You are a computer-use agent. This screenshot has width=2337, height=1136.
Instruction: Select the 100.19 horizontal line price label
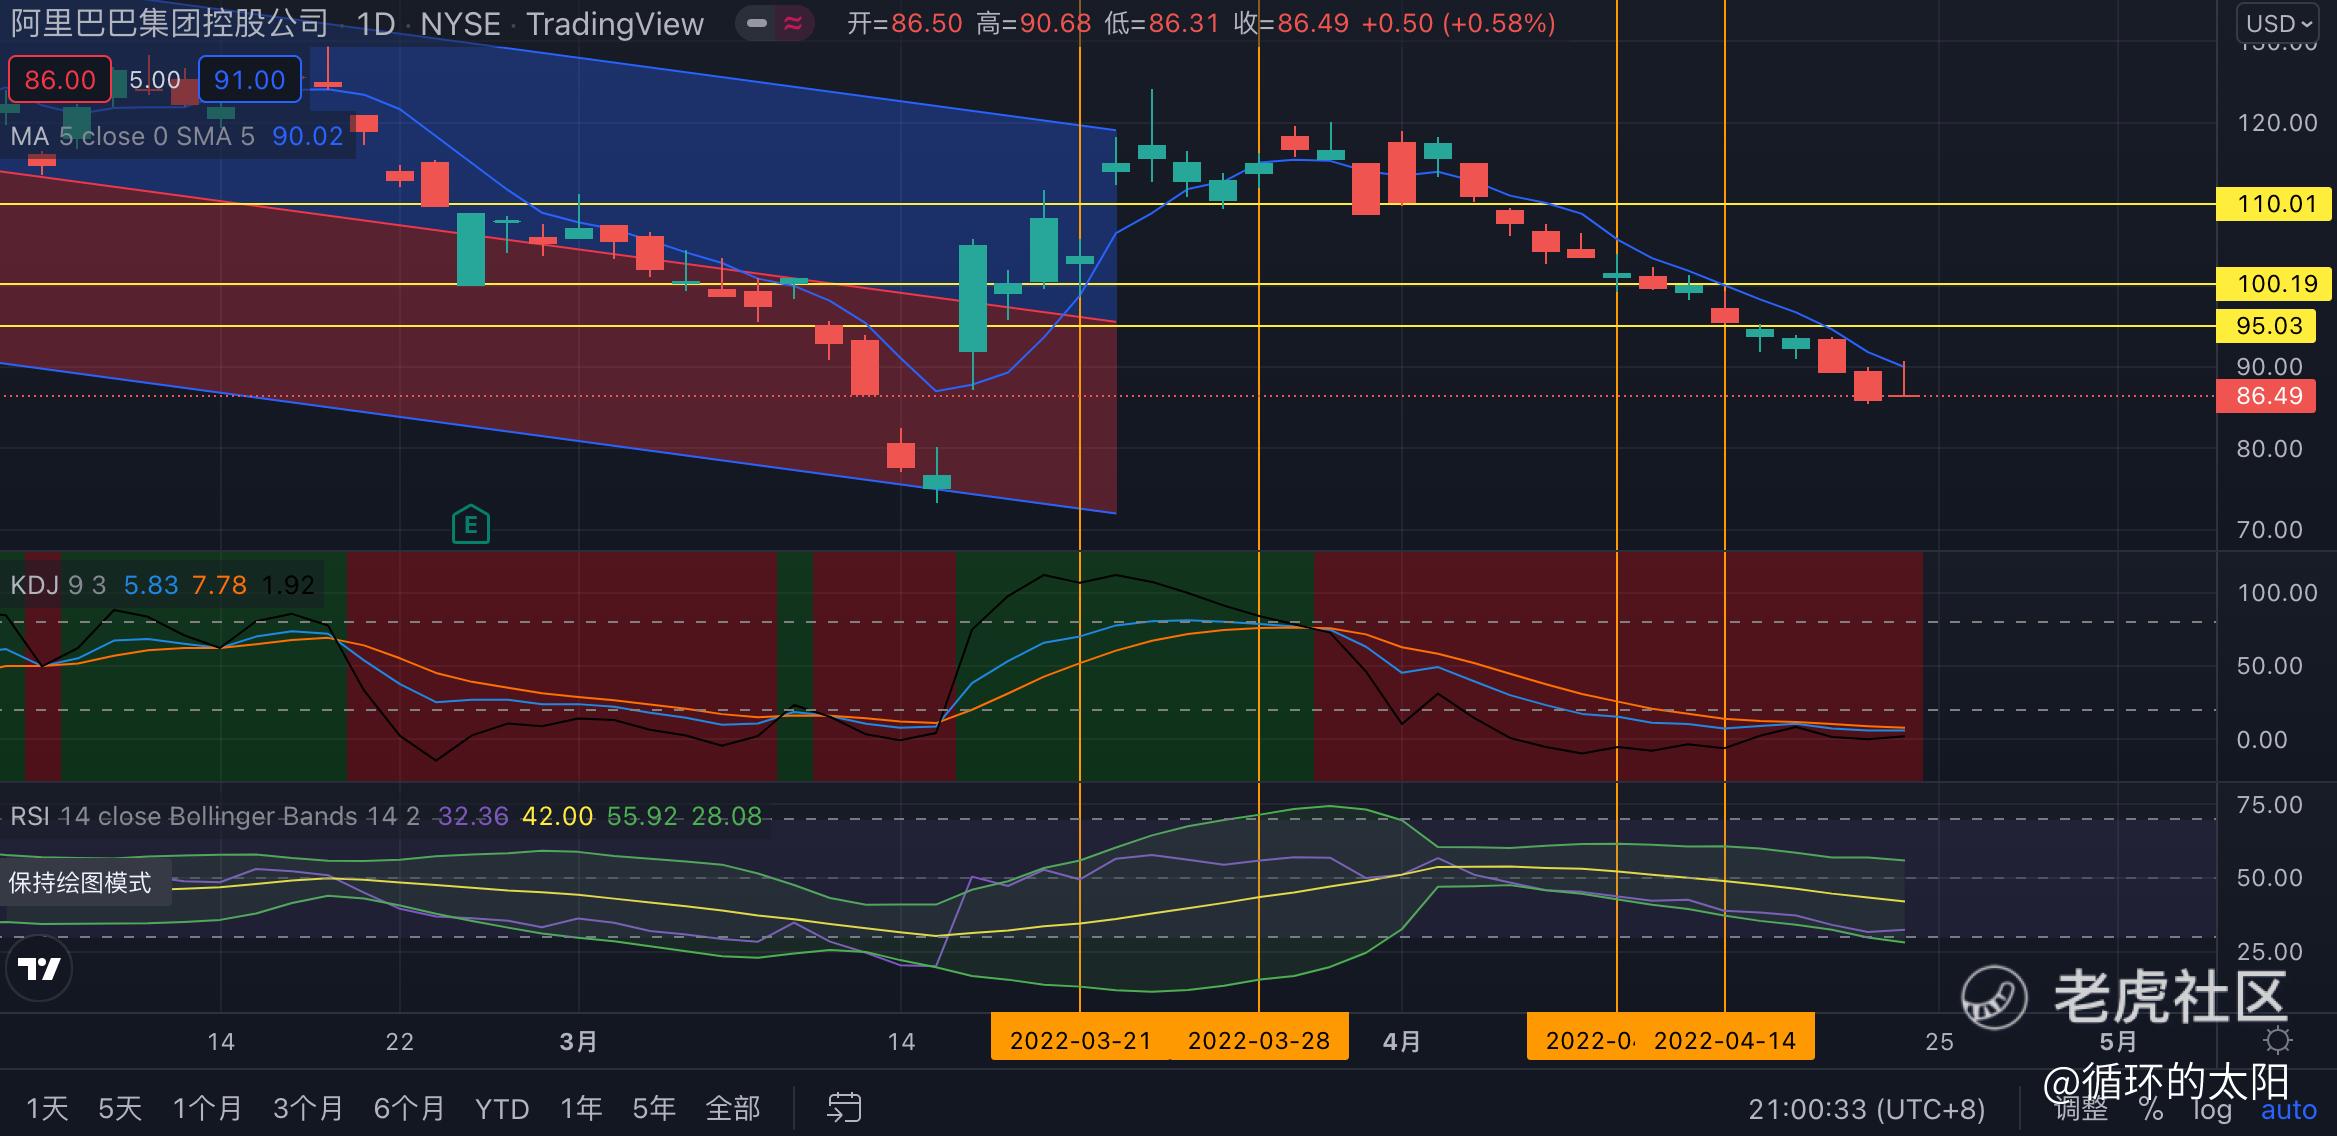tap(2276, 284)
